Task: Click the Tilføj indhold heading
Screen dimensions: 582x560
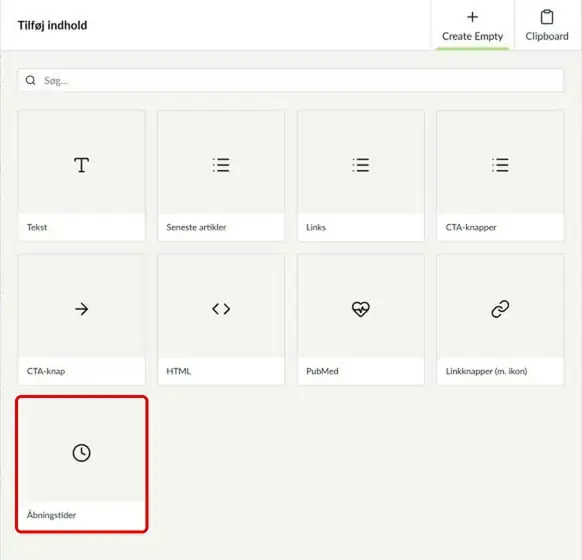Action: pos(52,25)
